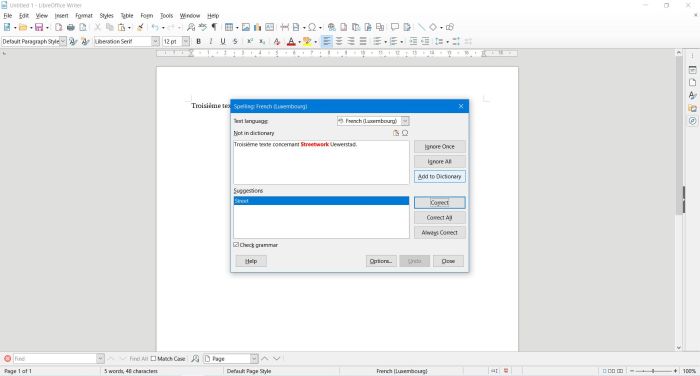This screenshot has width=700, height=376.
Task: Insert hyperlink icon
Action: [x=331, y=27]
